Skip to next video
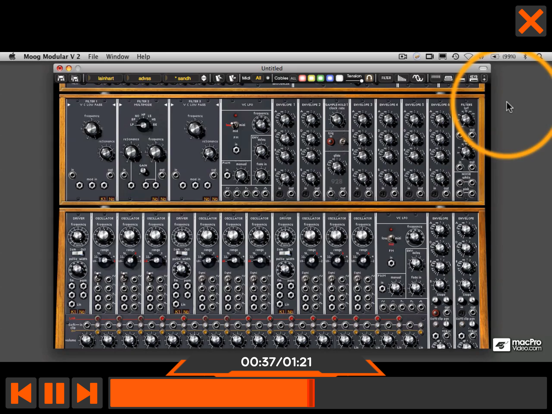 [x=87, y=393]
